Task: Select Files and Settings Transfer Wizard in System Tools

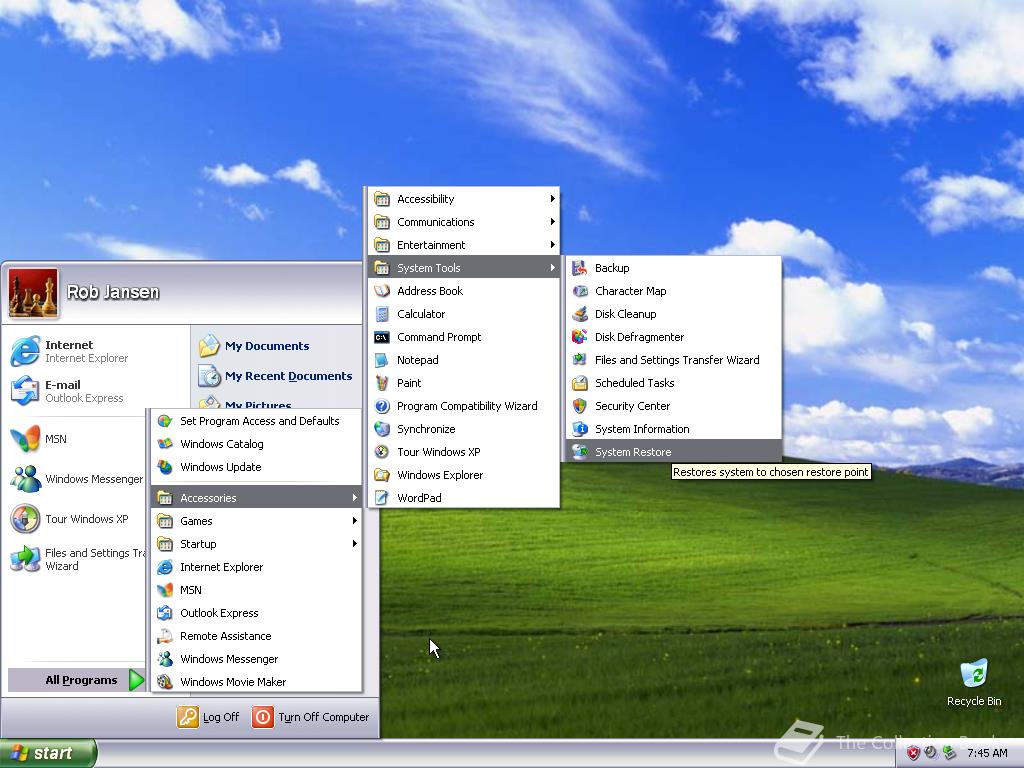Action: pos(673,360)
